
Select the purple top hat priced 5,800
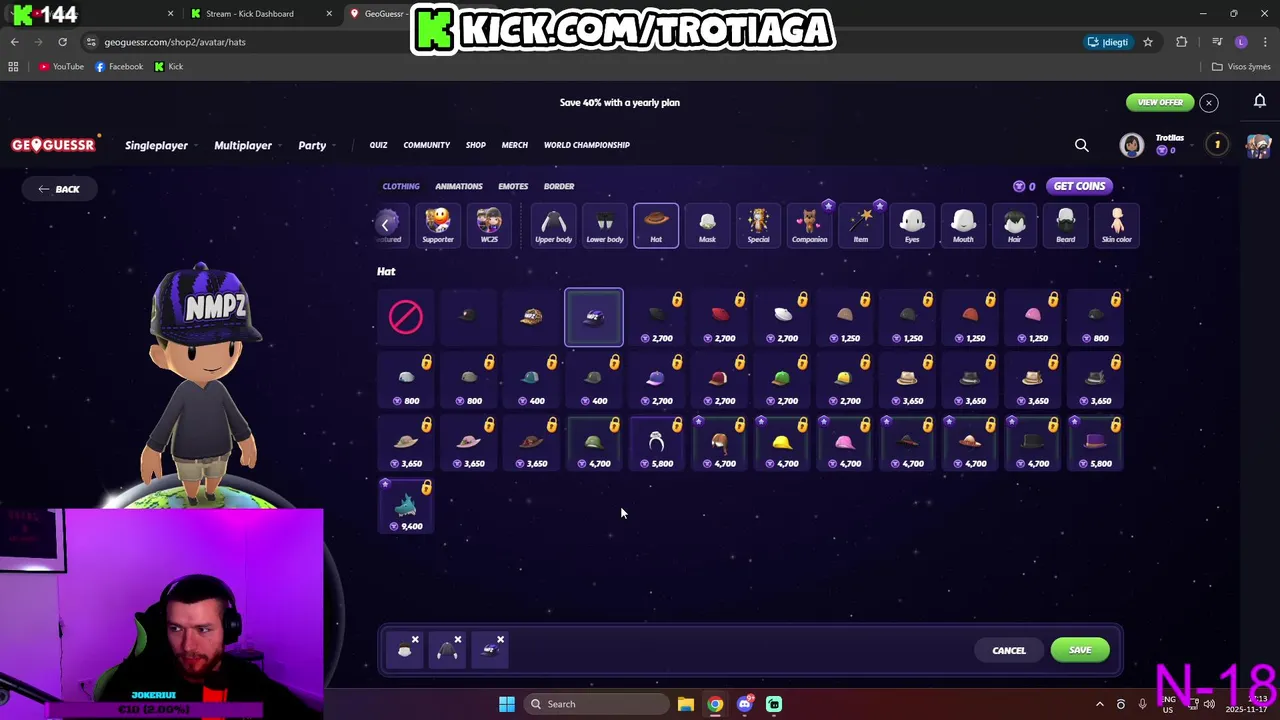(1095, 443)
